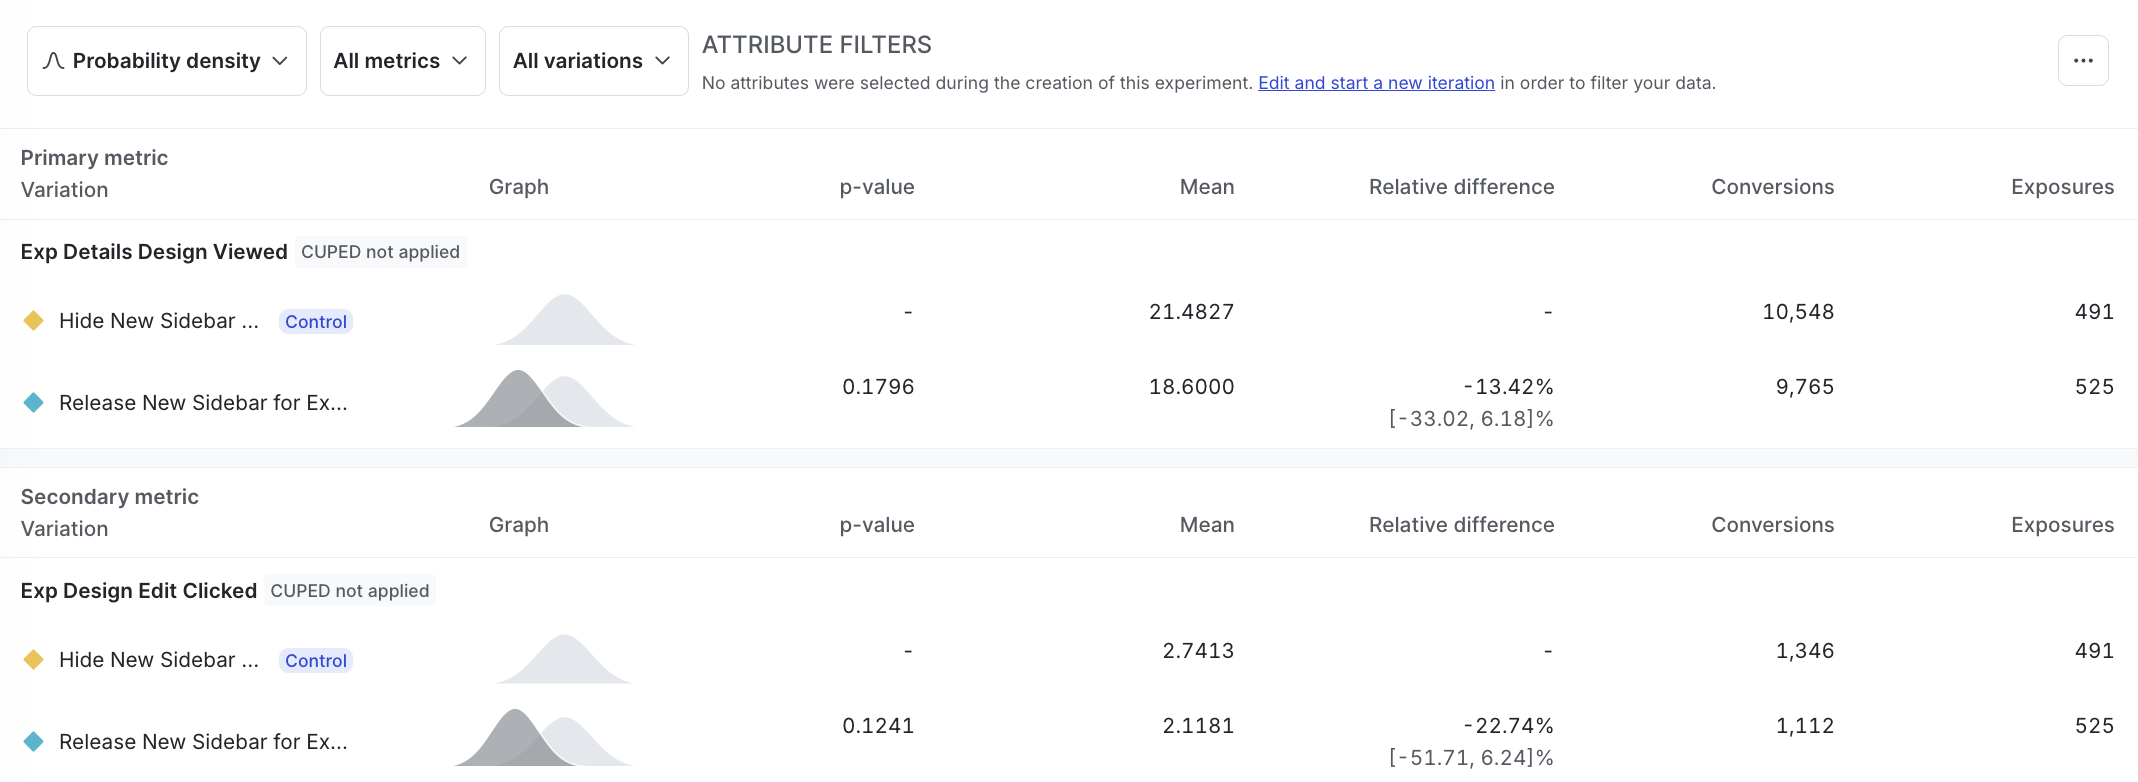The width and height of the screenshot is (2138, 782).
Task: Click the density graph for Exp Design Edit Clicked variation
Action: (x=543, y=738)
